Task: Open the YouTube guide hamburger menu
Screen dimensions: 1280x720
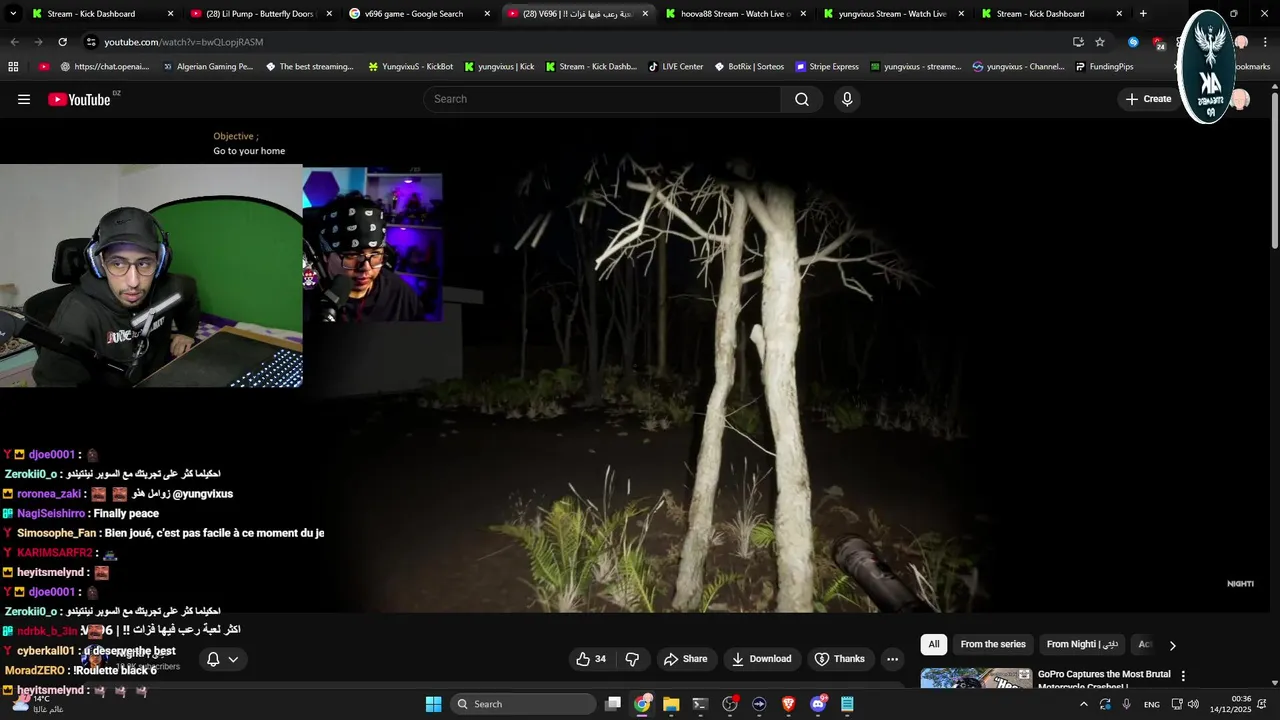Action: coord(24,99)
